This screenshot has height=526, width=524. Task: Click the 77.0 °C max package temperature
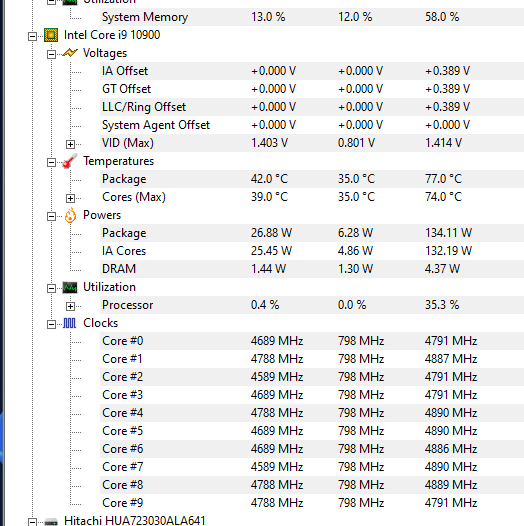[x=443, y=179]
